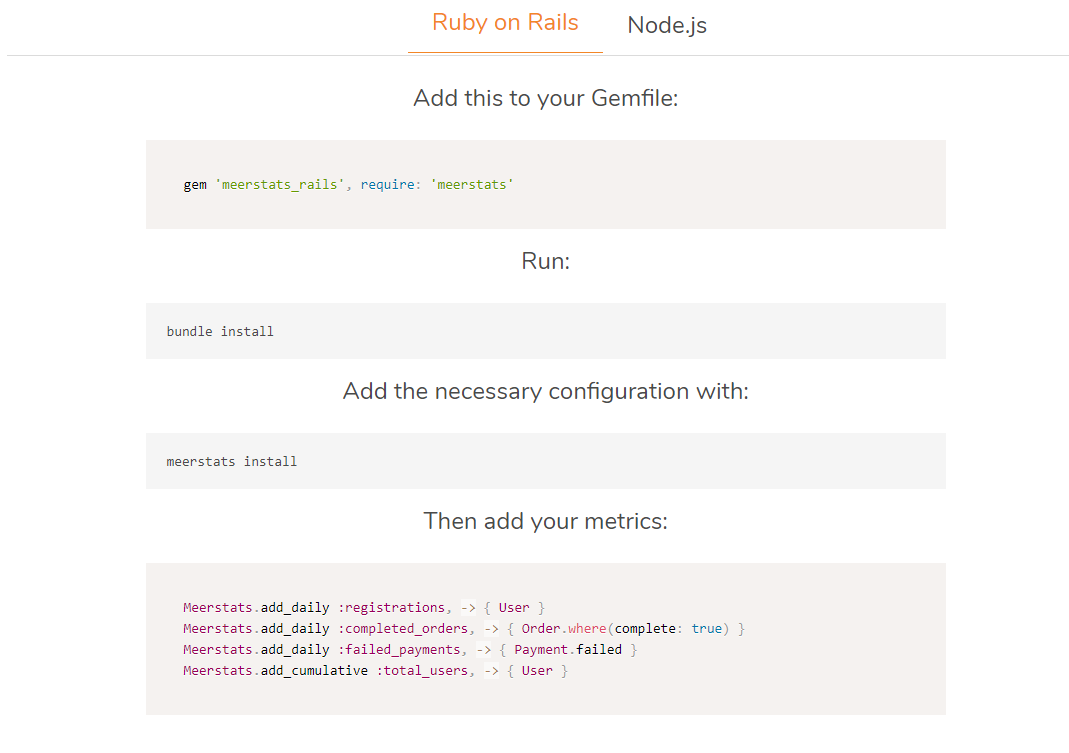Click the "Add this to your Gemfile:" heading
Viewport: 1069px width, 753px height.
coord(545,98)
